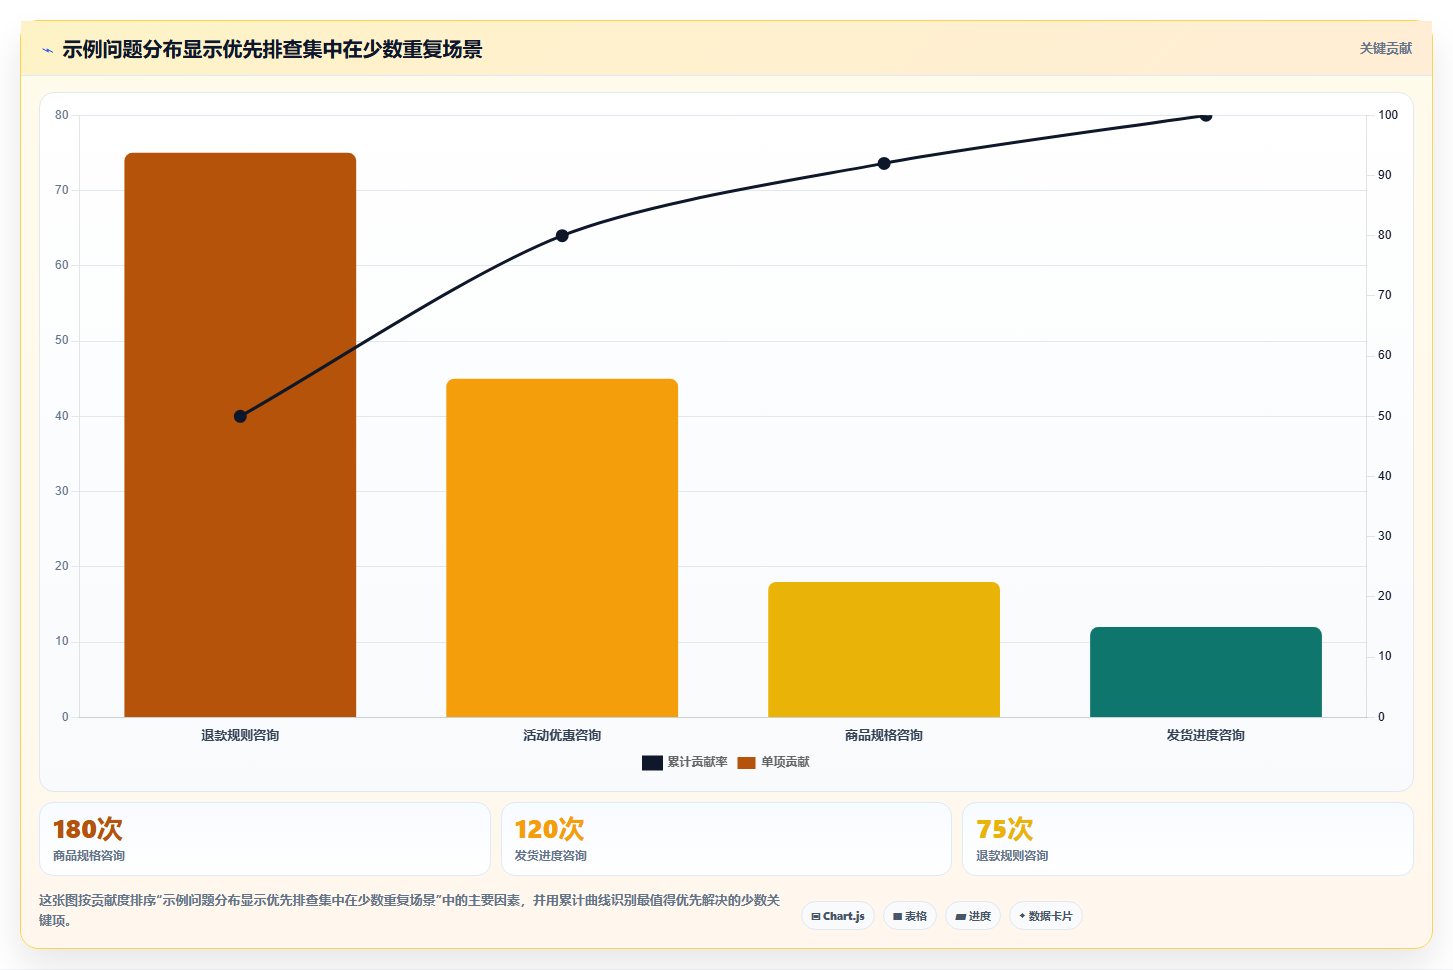Open the 180次 商品规格咨询 stat card
The width and height of the screenshot is (1453, 970).
coord(265,839)
